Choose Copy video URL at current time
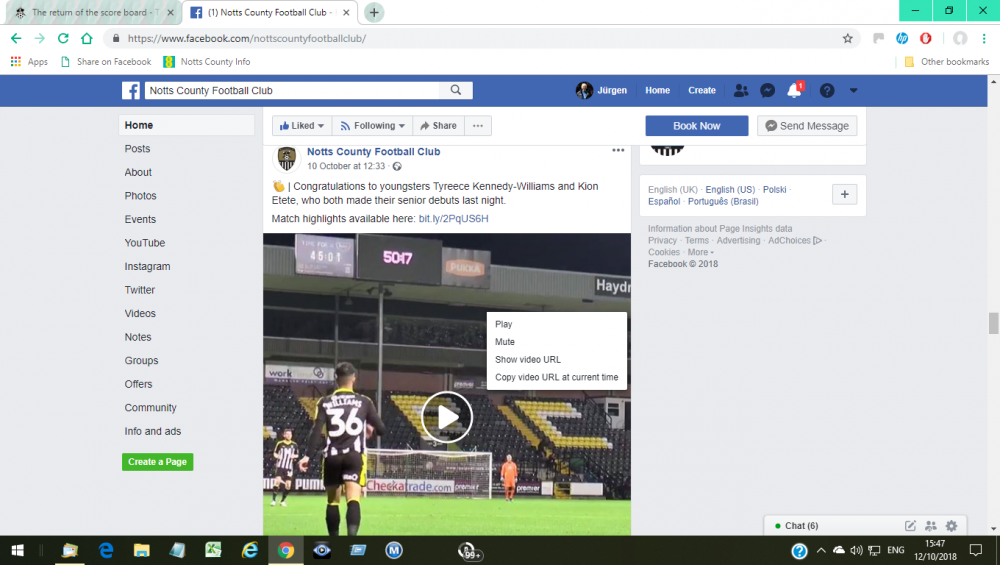1000x565 pixels. point(556,377)
